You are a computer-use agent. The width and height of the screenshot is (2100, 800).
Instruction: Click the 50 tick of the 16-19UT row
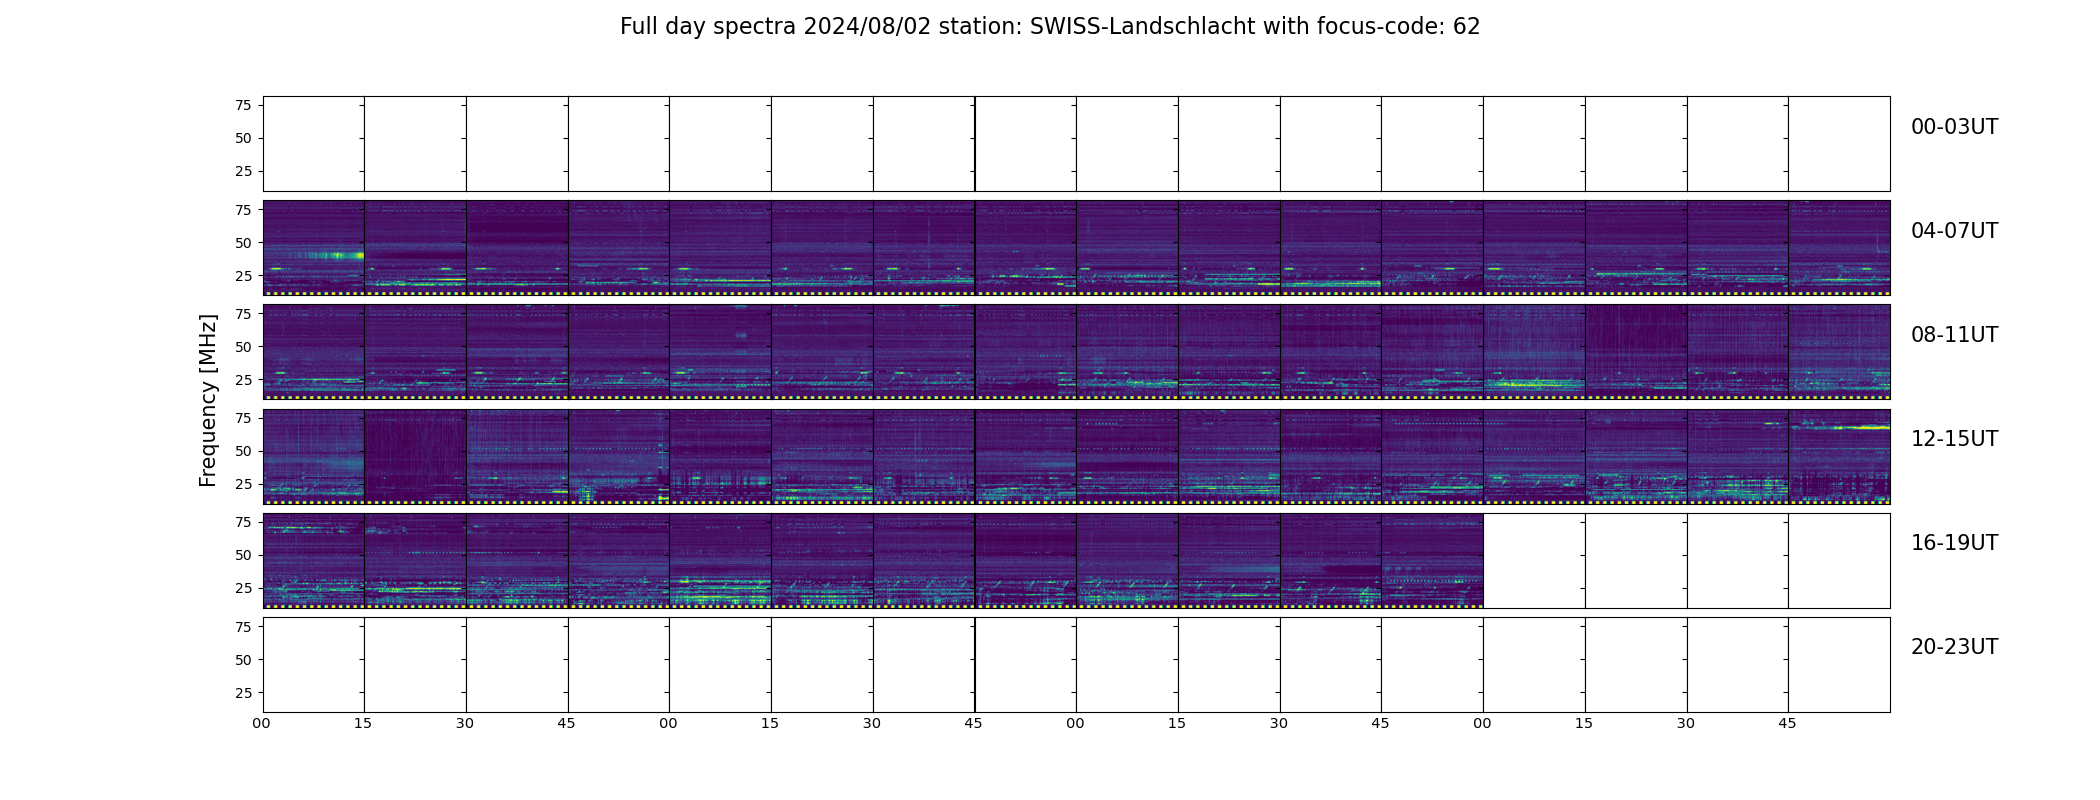coord(243,555)
